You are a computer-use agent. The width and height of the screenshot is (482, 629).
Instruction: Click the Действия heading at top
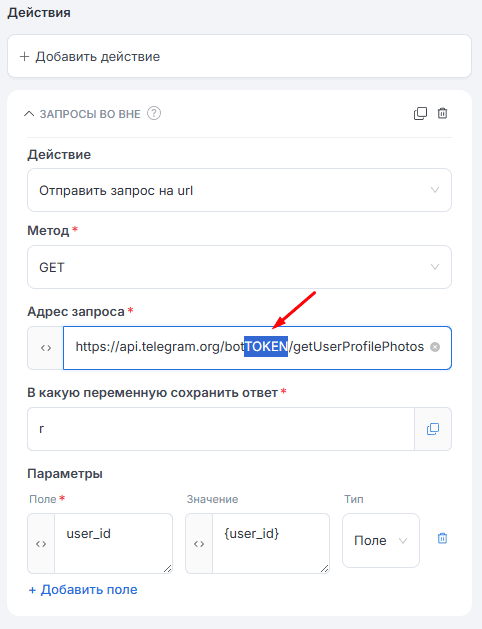coord(39,12)
